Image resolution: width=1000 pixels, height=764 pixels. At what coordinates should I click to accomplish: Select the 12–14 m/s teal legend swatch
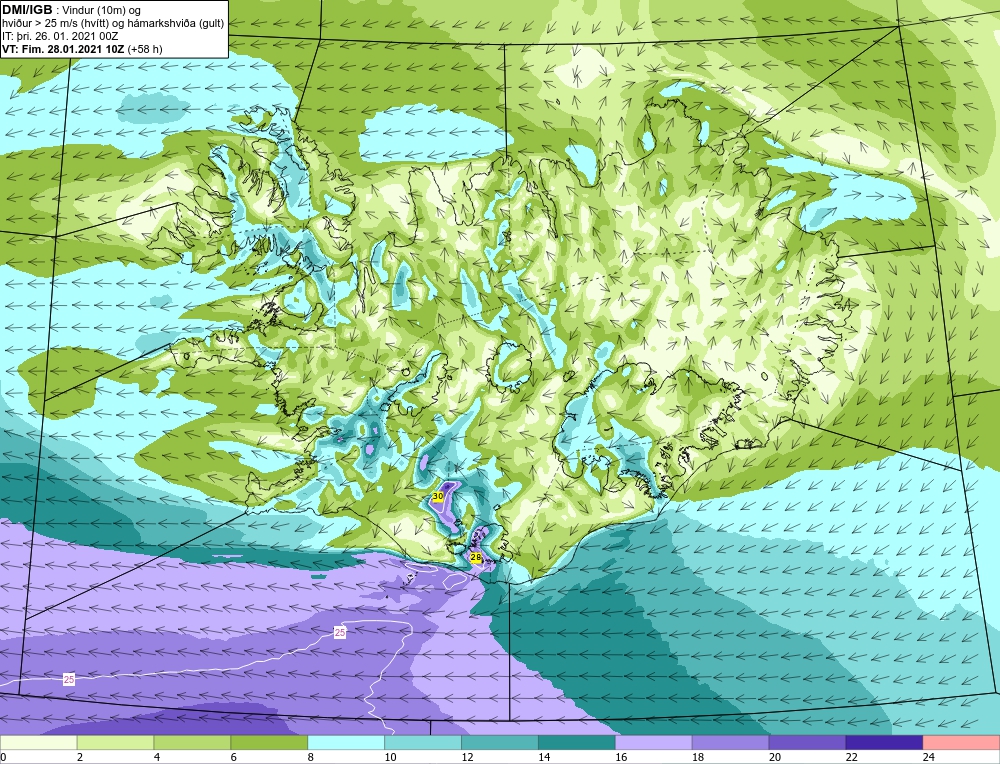click(500, 743)
